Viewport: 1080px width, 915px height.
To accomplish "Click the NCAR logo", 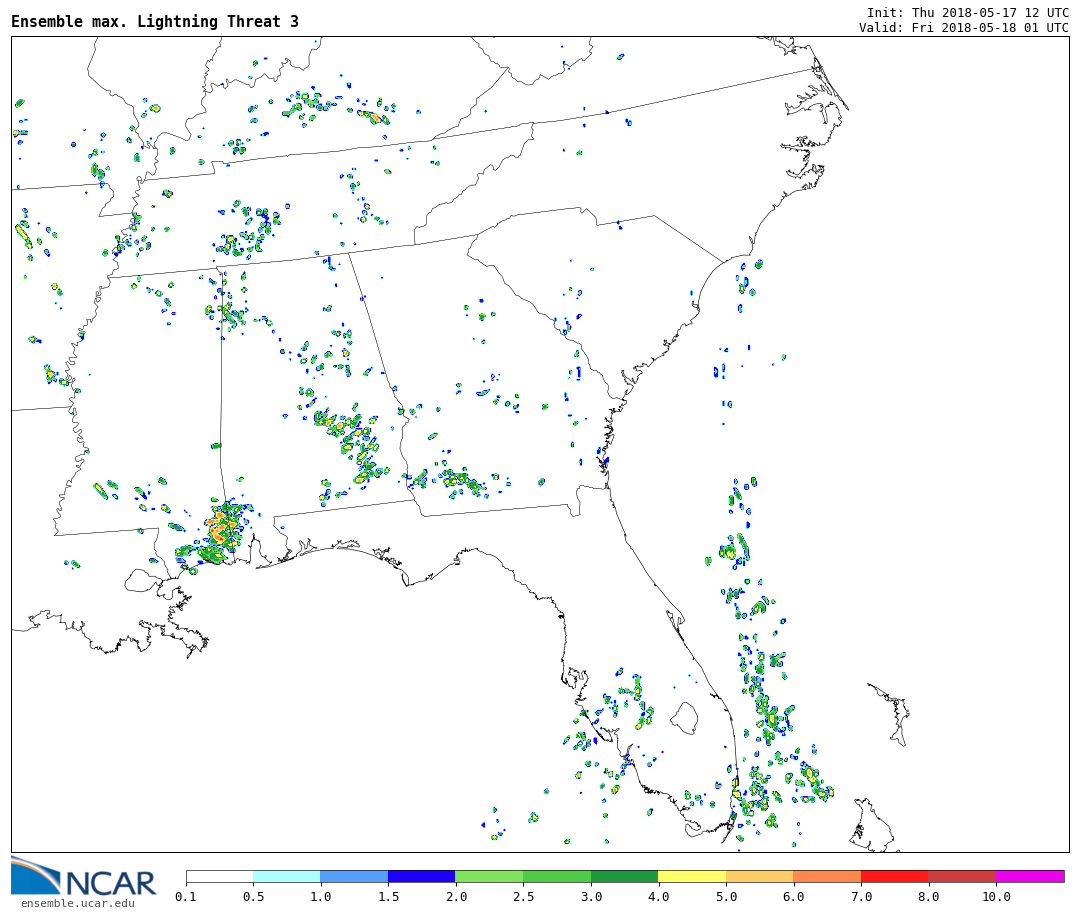I will (83, 876).
